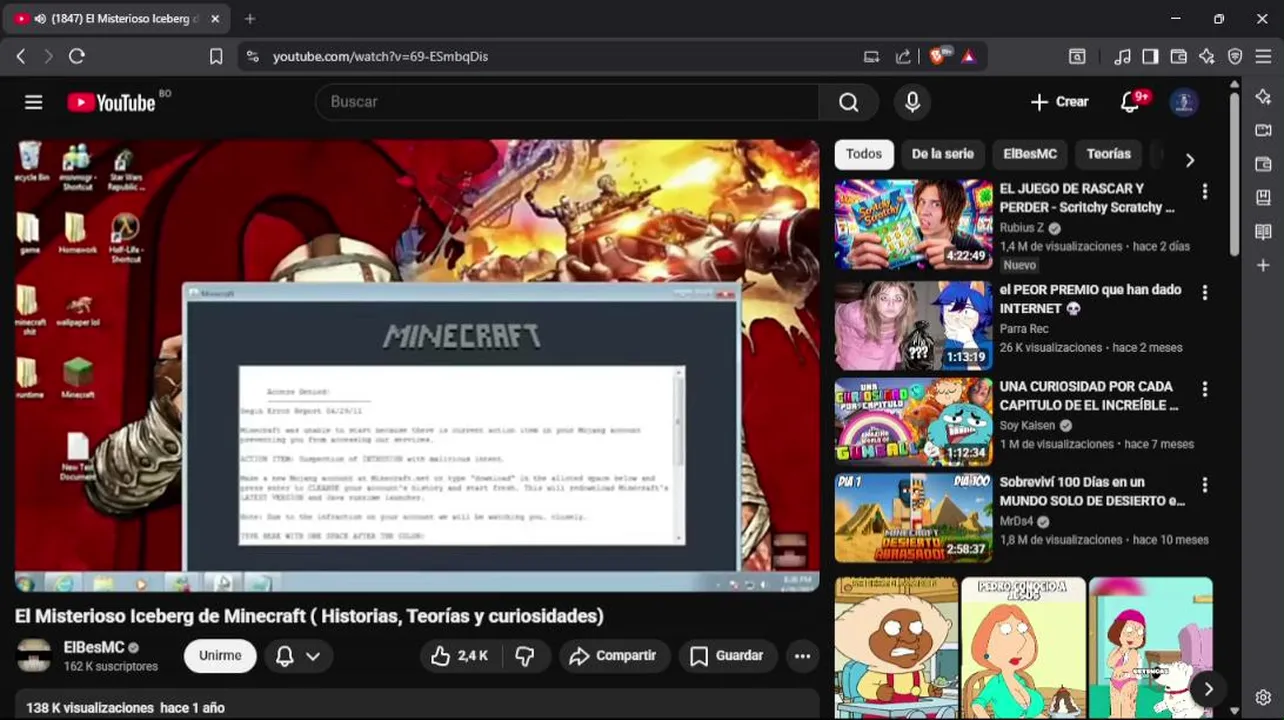Show next Shorts with the right arrow
Screen dimensions: 1284x720
coord(1208,689)
